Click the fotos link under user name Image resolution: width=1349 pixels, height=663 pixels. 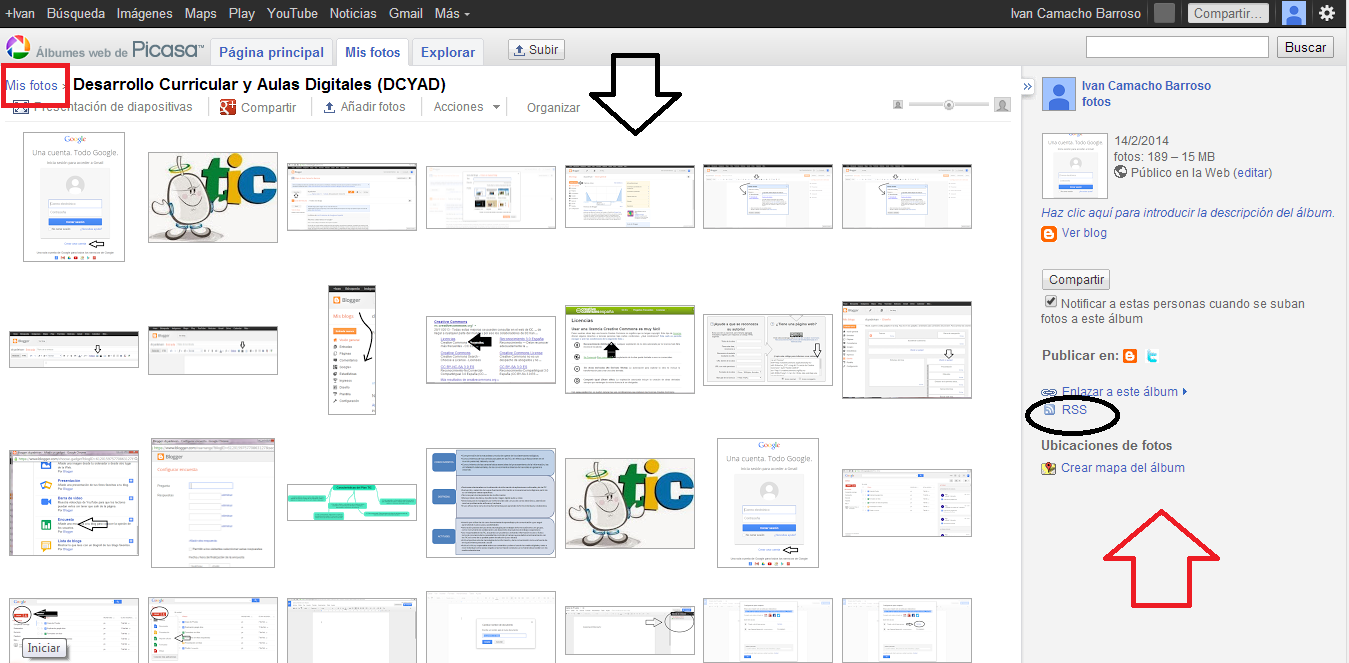[1096, 101]
